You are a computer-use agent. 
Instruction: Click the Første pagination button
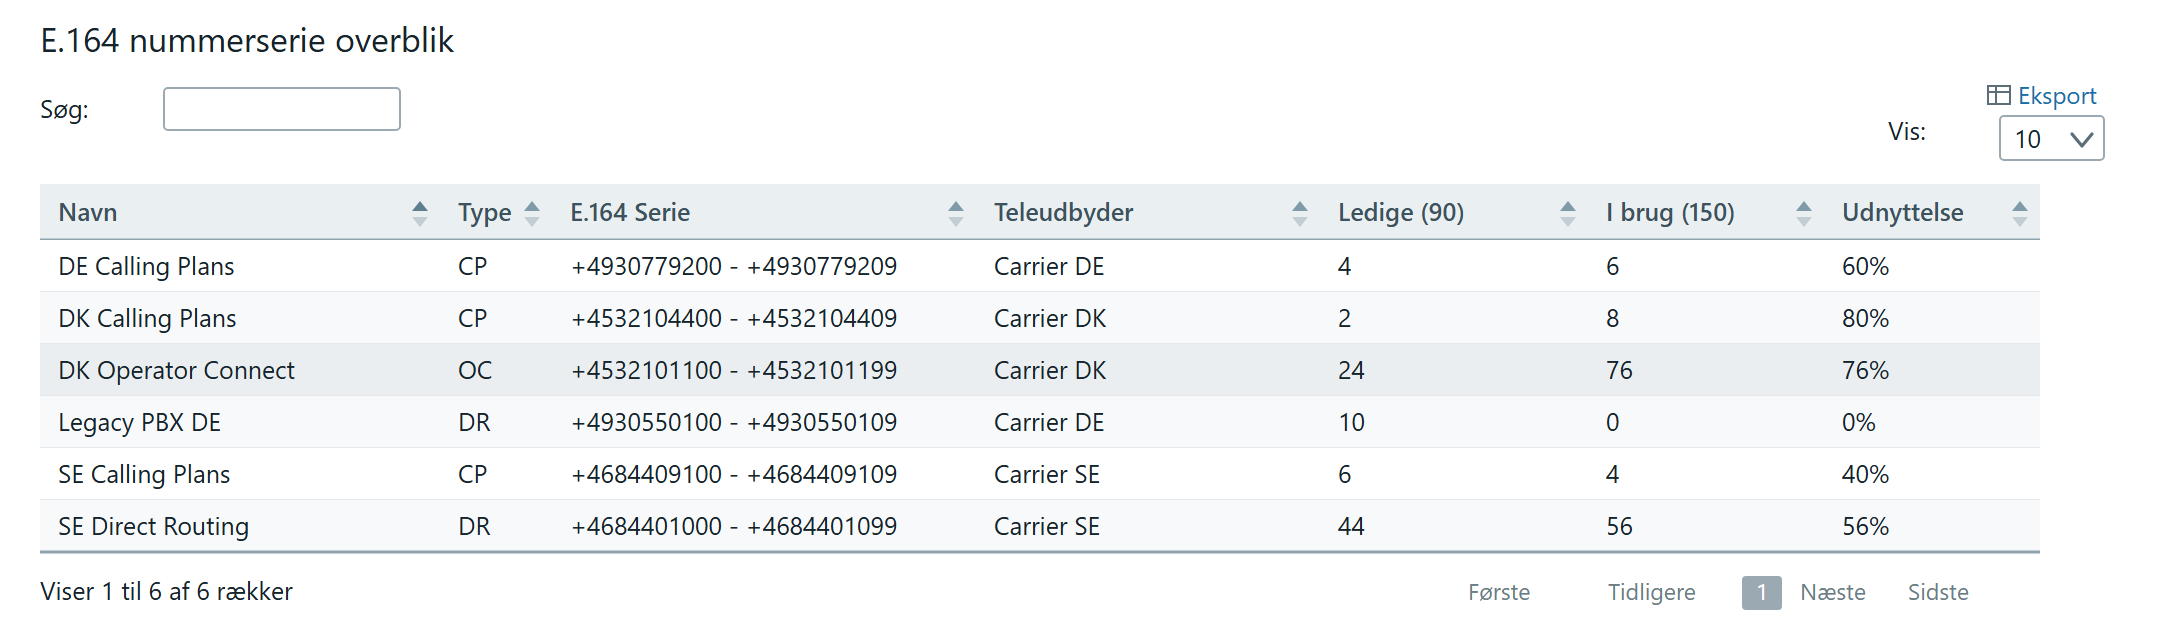(1499, 593)
